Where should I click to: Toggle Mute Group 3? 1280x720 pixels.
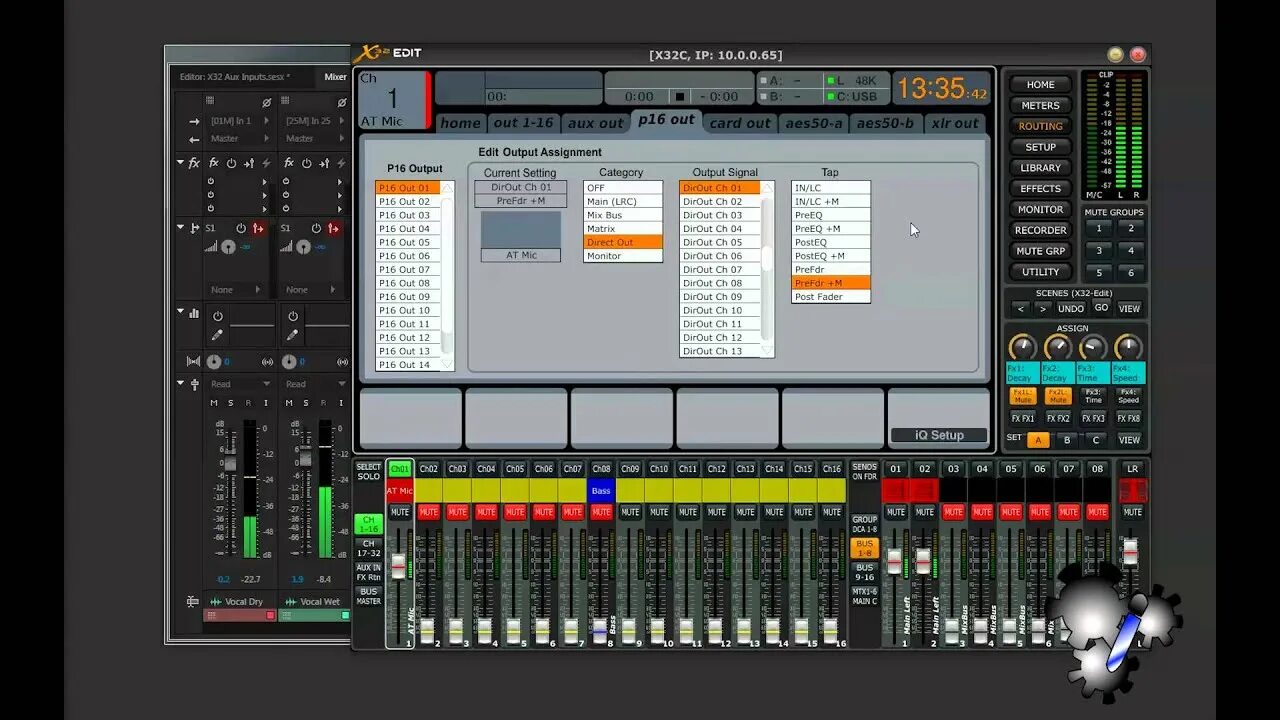1099,250
